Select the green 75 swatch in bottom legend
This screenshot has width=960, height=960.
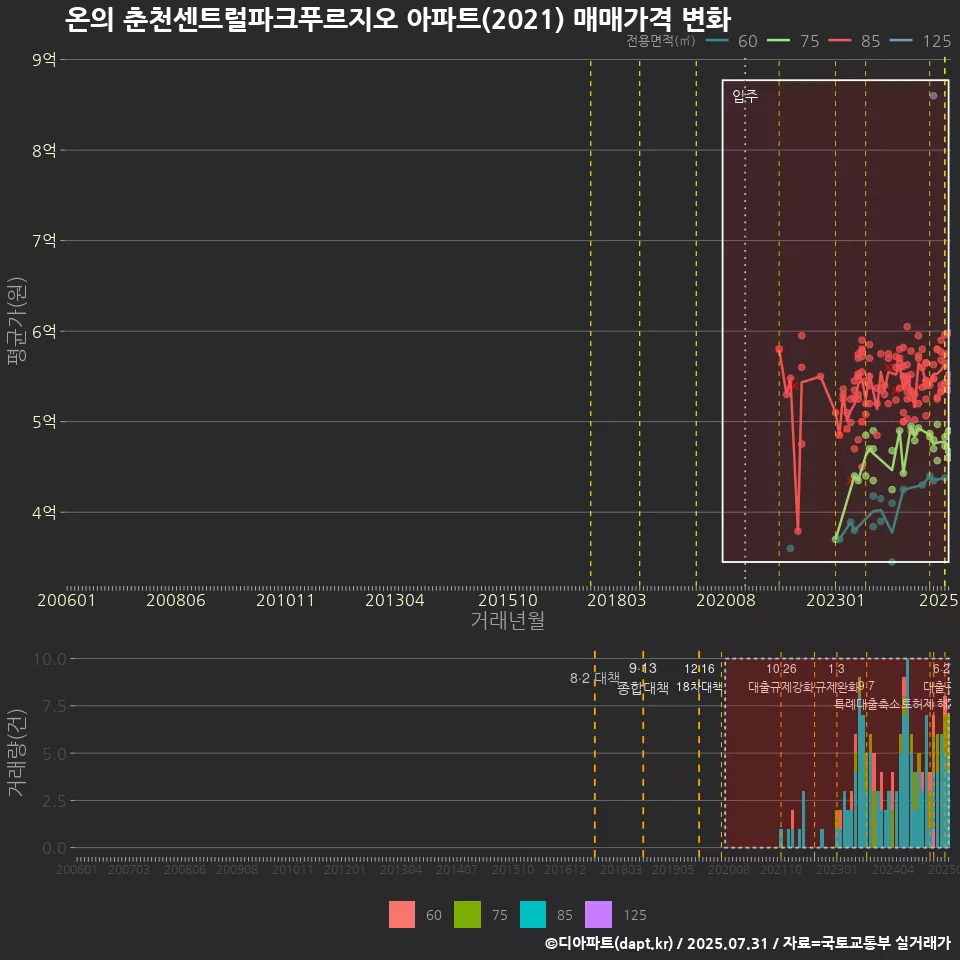[x=467, y=914]
